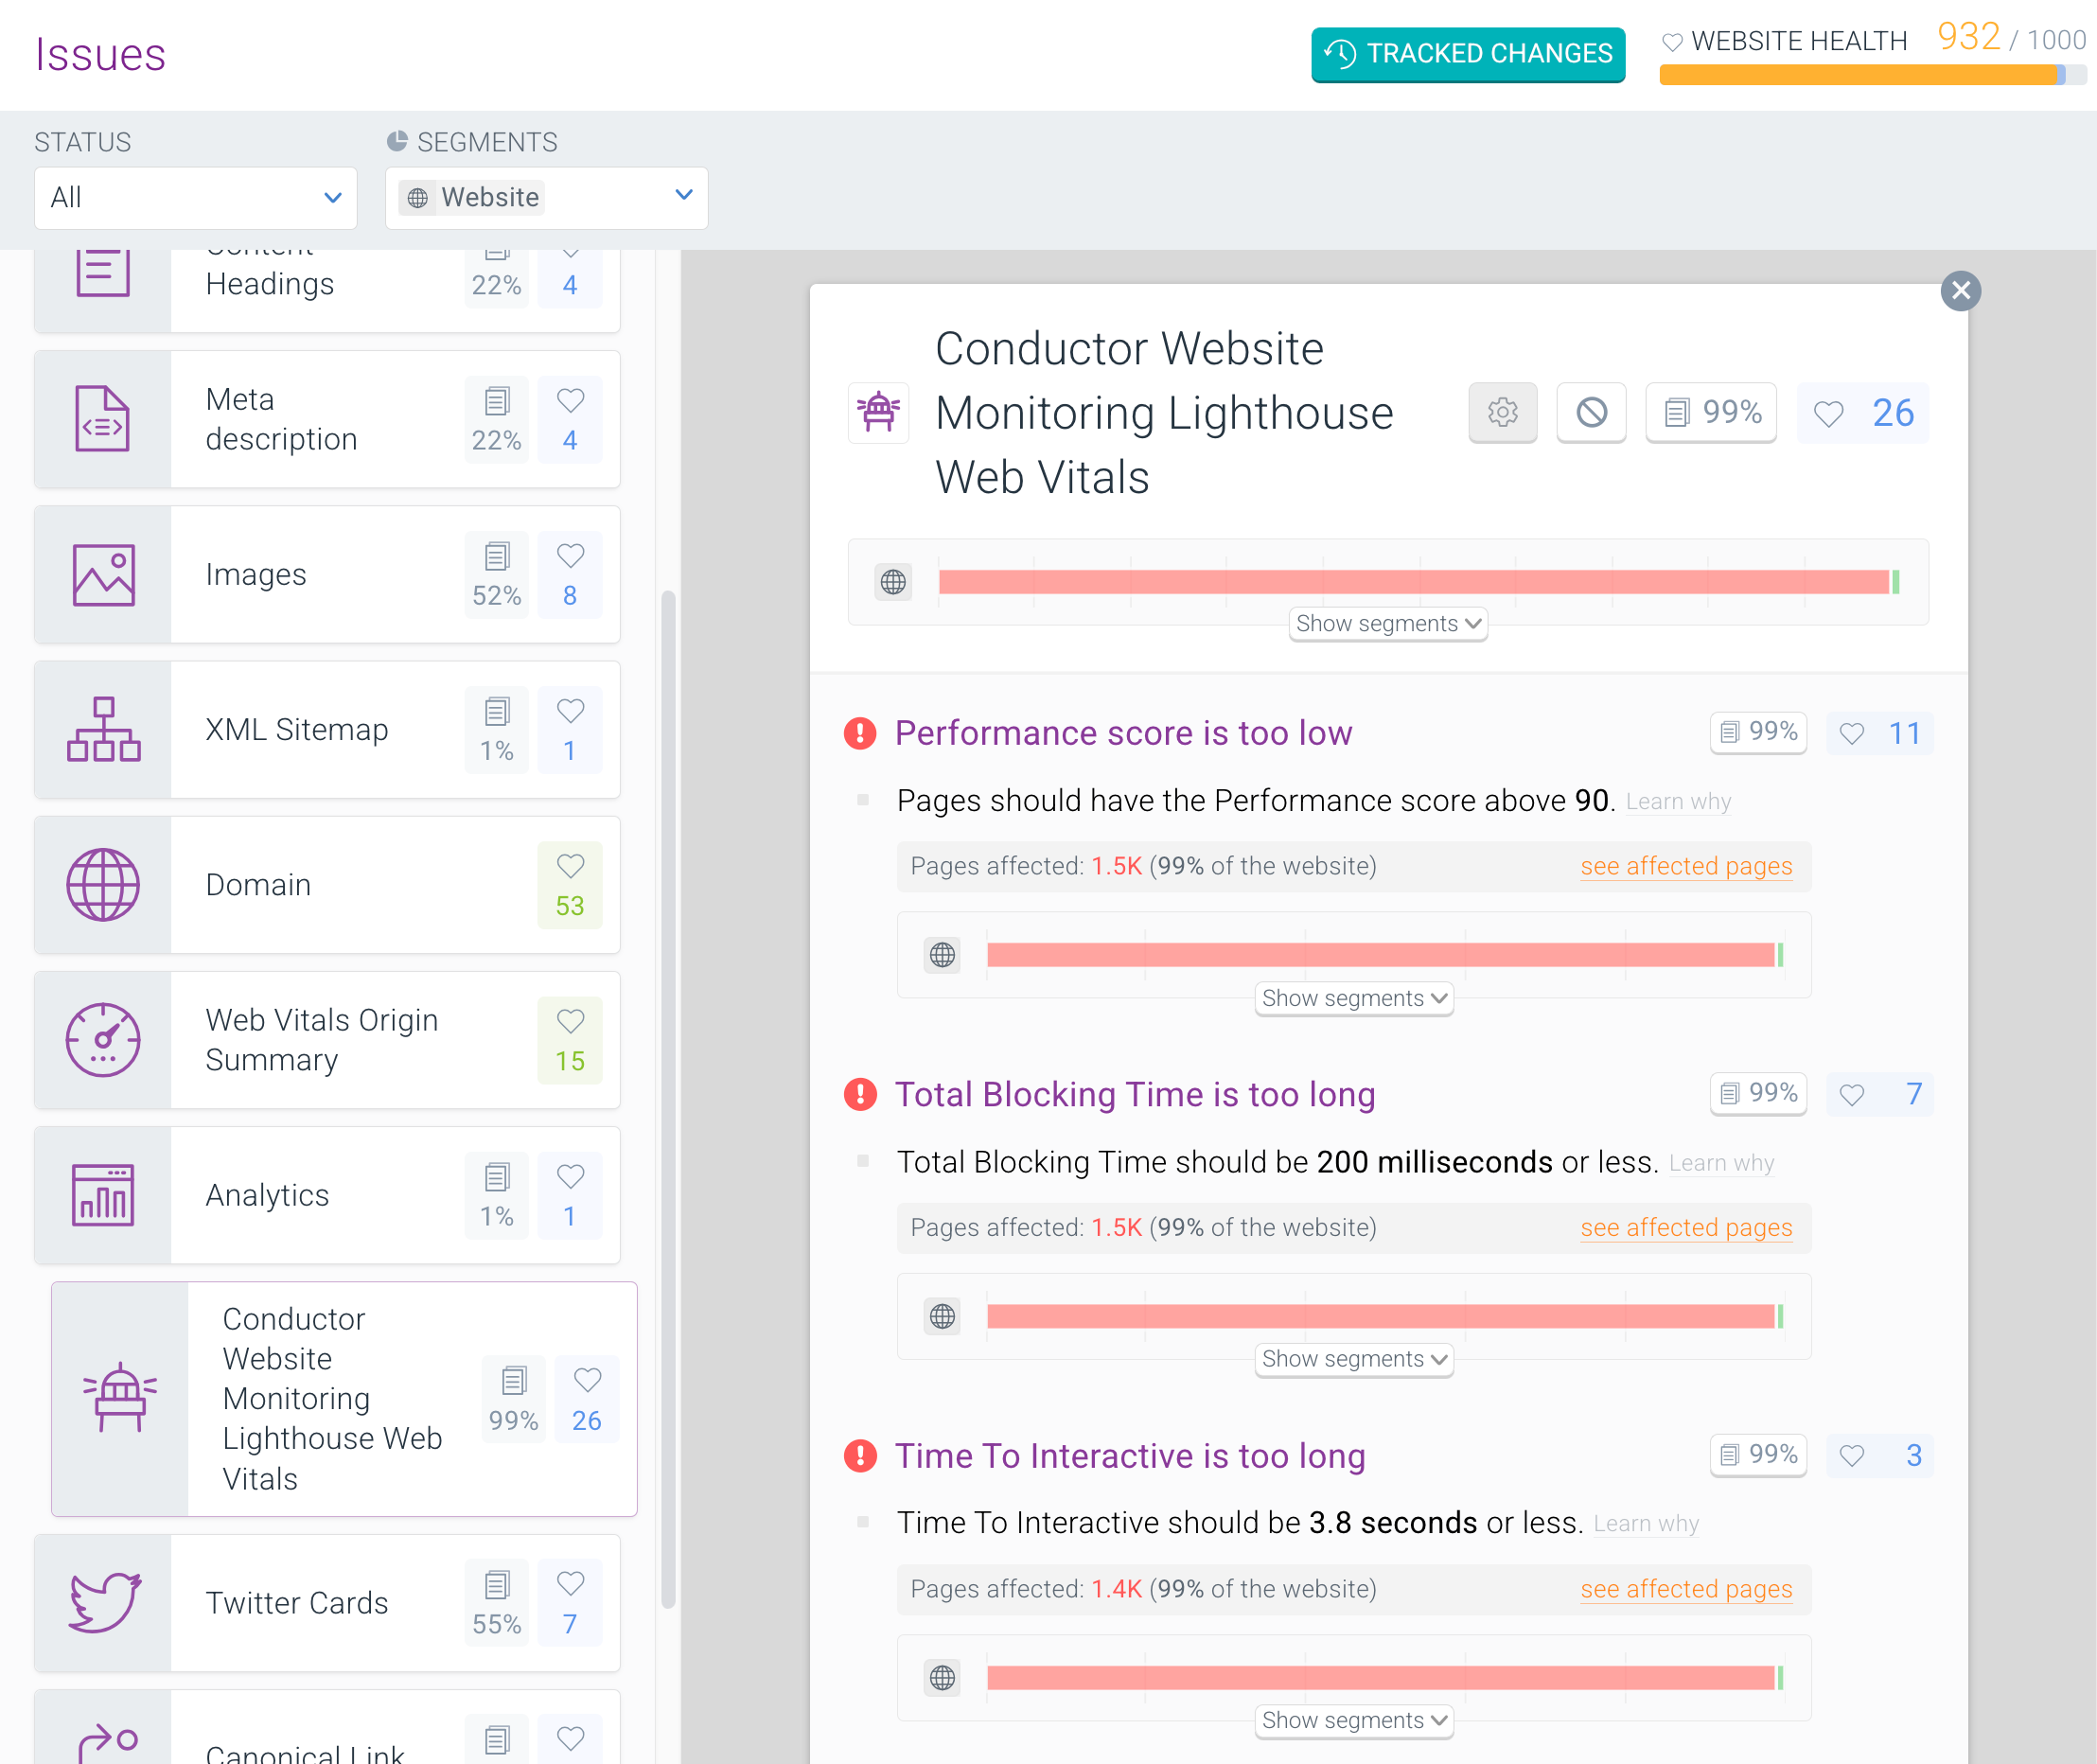The width and height of the screenshot is (2097, 1764).
Task: Open the Performance score is too low heading
Action: [1123, 733]
